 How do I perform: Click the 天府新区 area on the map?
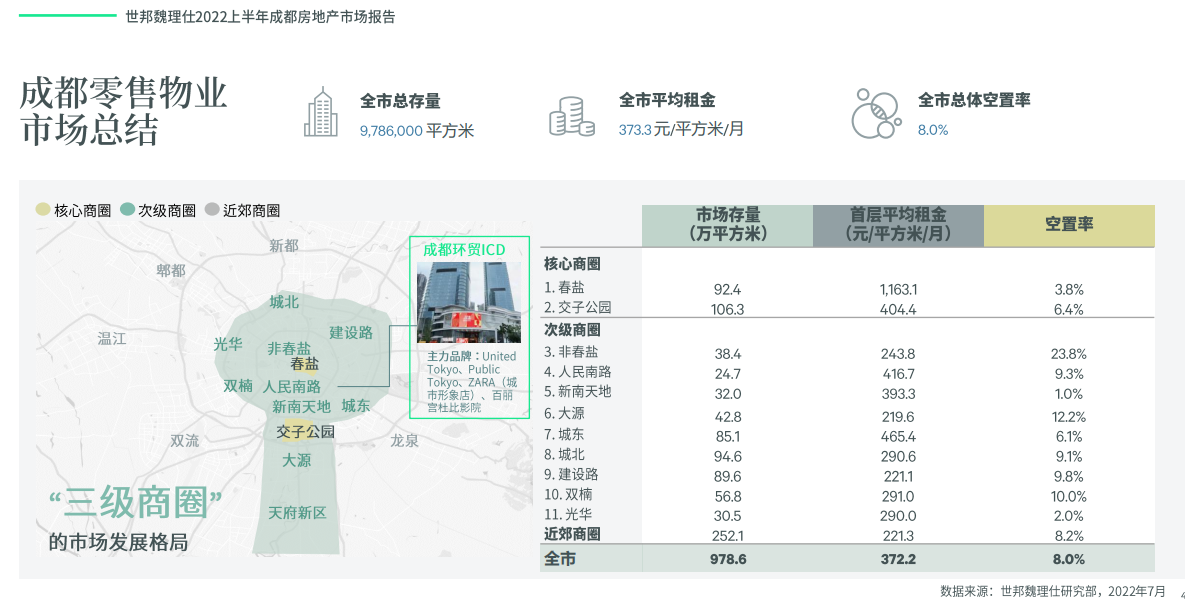click(297, 513)
